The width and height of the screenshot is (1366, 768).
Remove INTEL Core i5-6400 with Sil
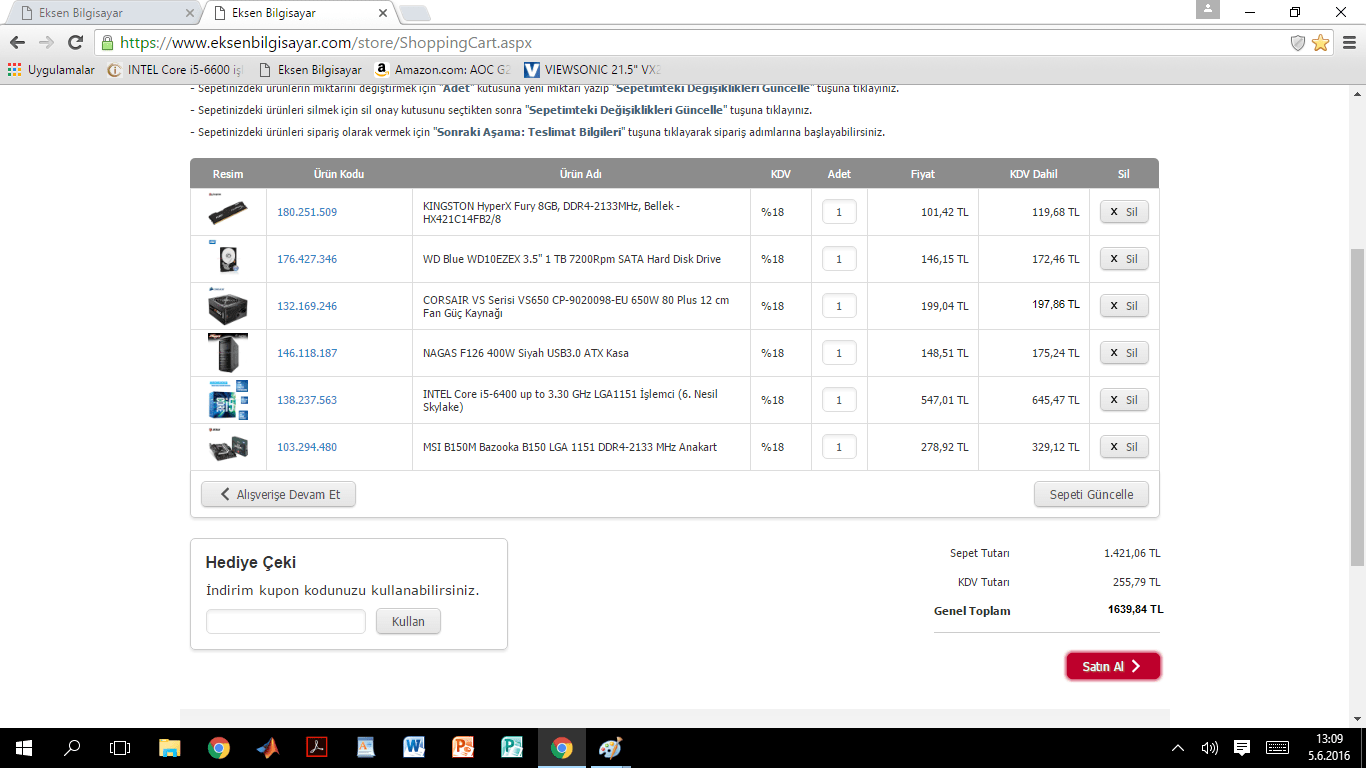[x=1124, y=400]
